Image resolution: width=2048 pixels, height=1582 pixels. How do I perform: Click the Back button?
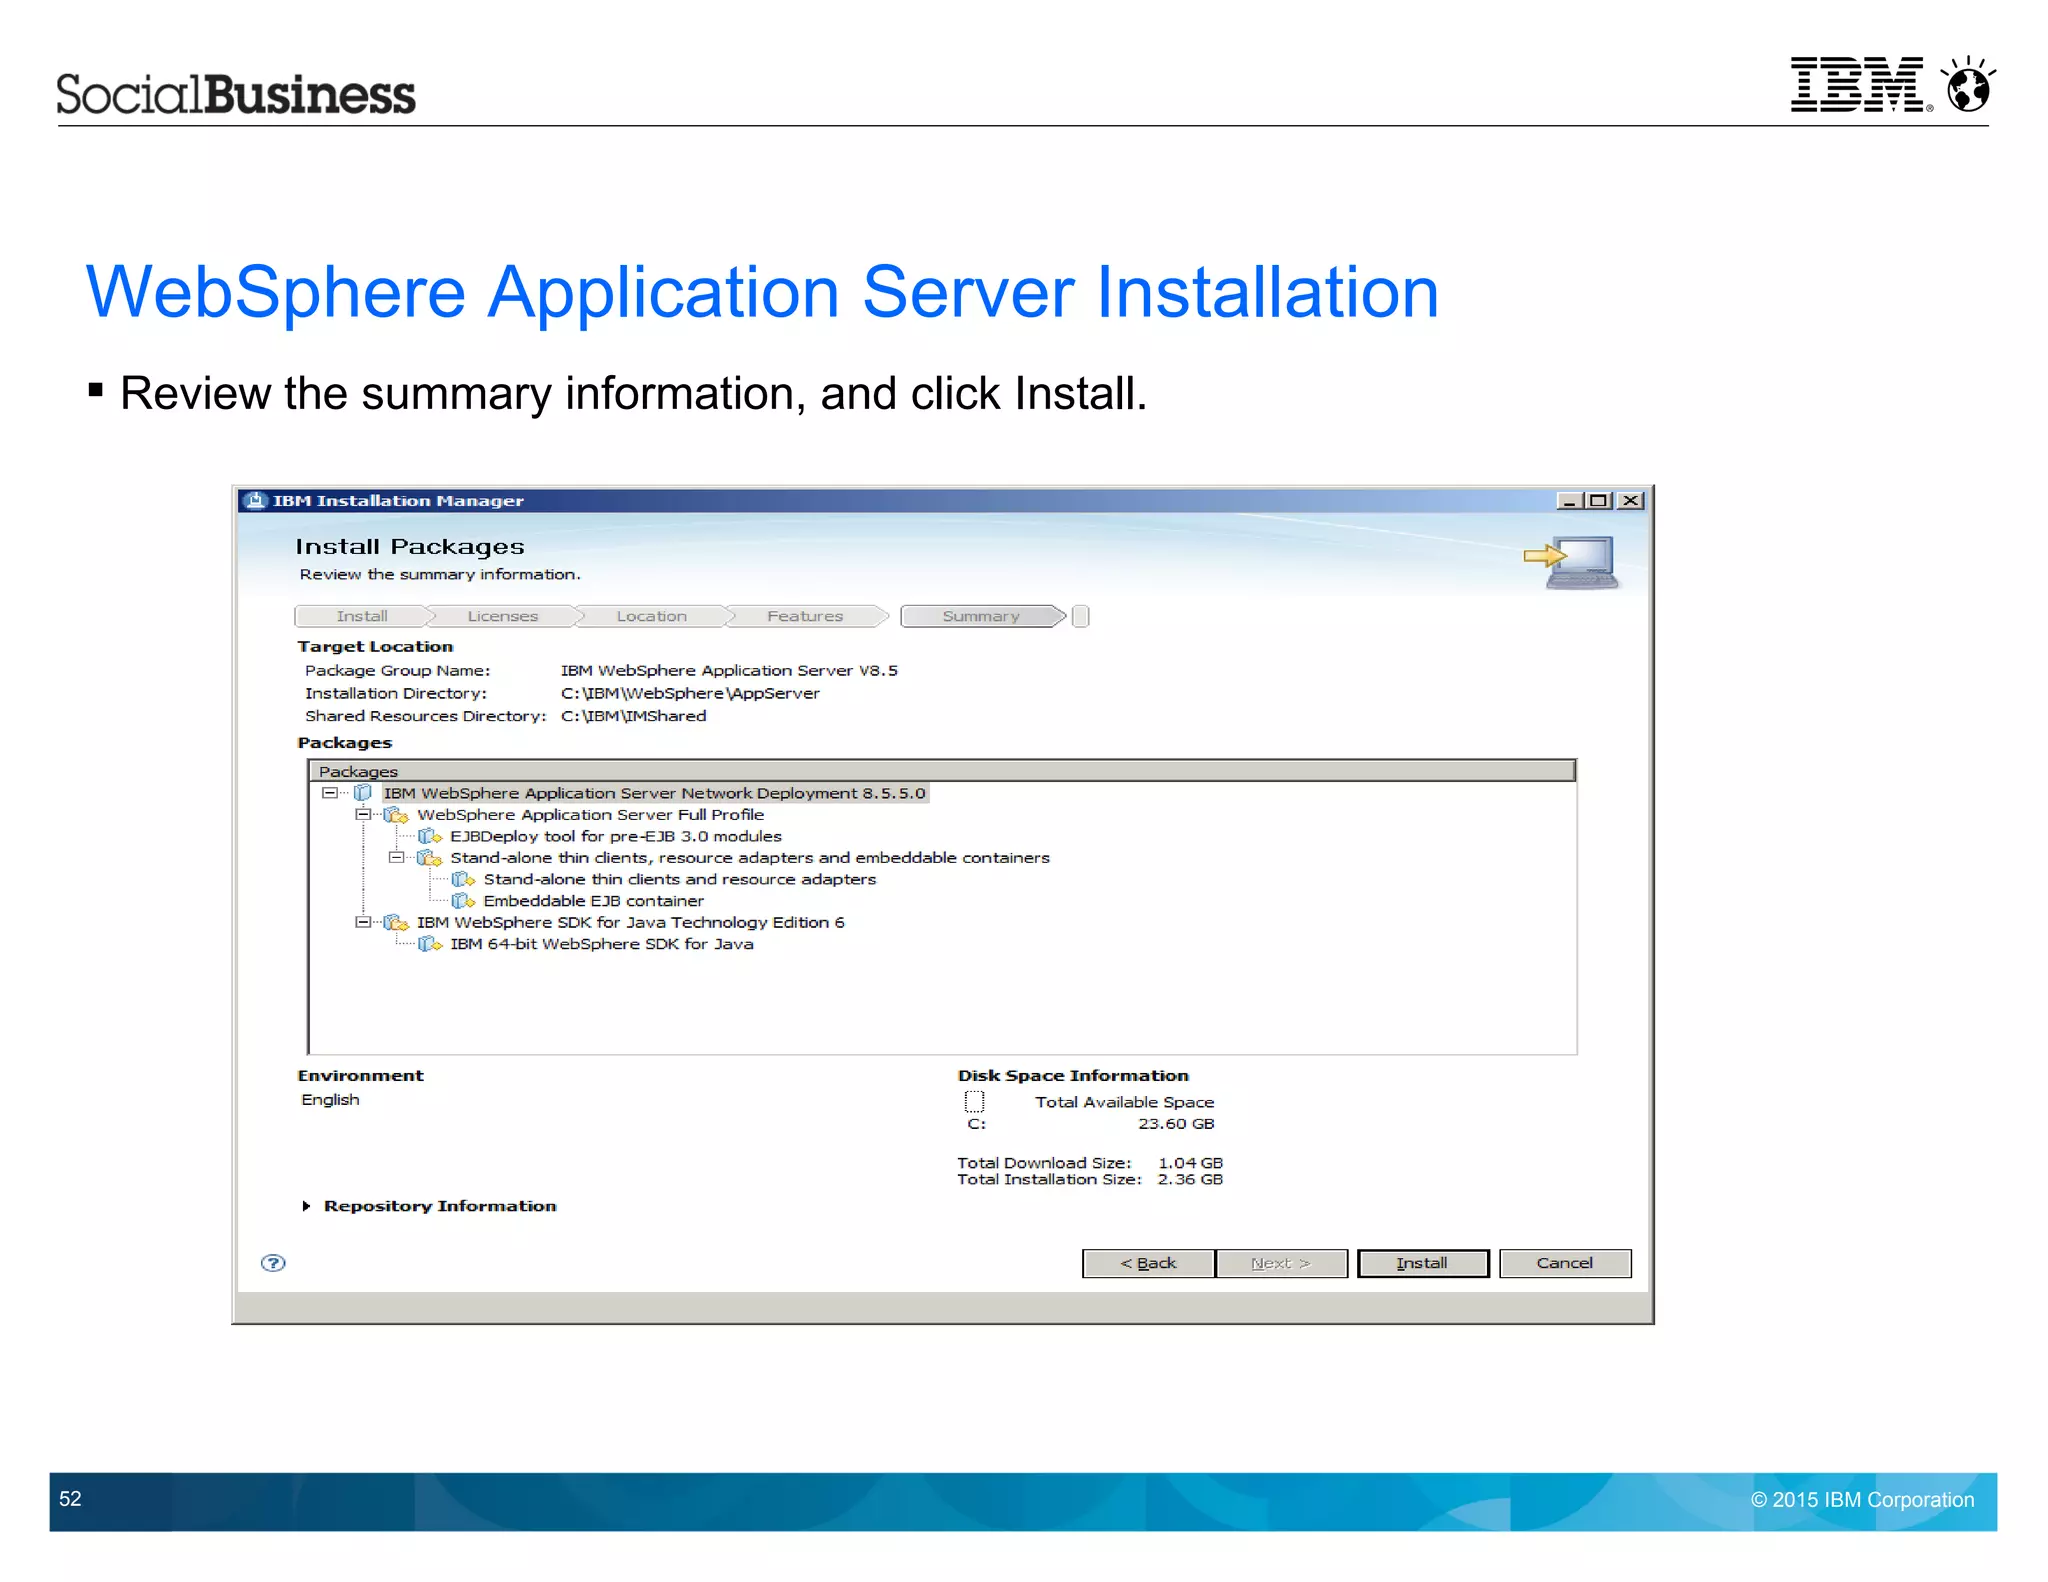point(1148,1263)
